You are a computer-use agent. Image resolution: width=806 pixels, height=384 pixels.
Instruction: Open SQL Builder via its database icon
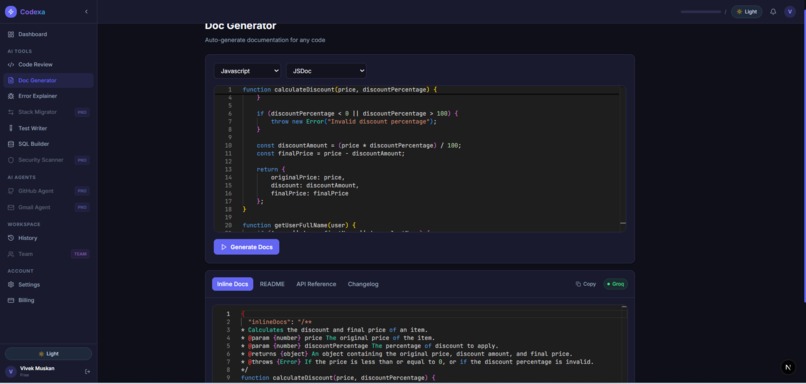click(x=11, y=144)
